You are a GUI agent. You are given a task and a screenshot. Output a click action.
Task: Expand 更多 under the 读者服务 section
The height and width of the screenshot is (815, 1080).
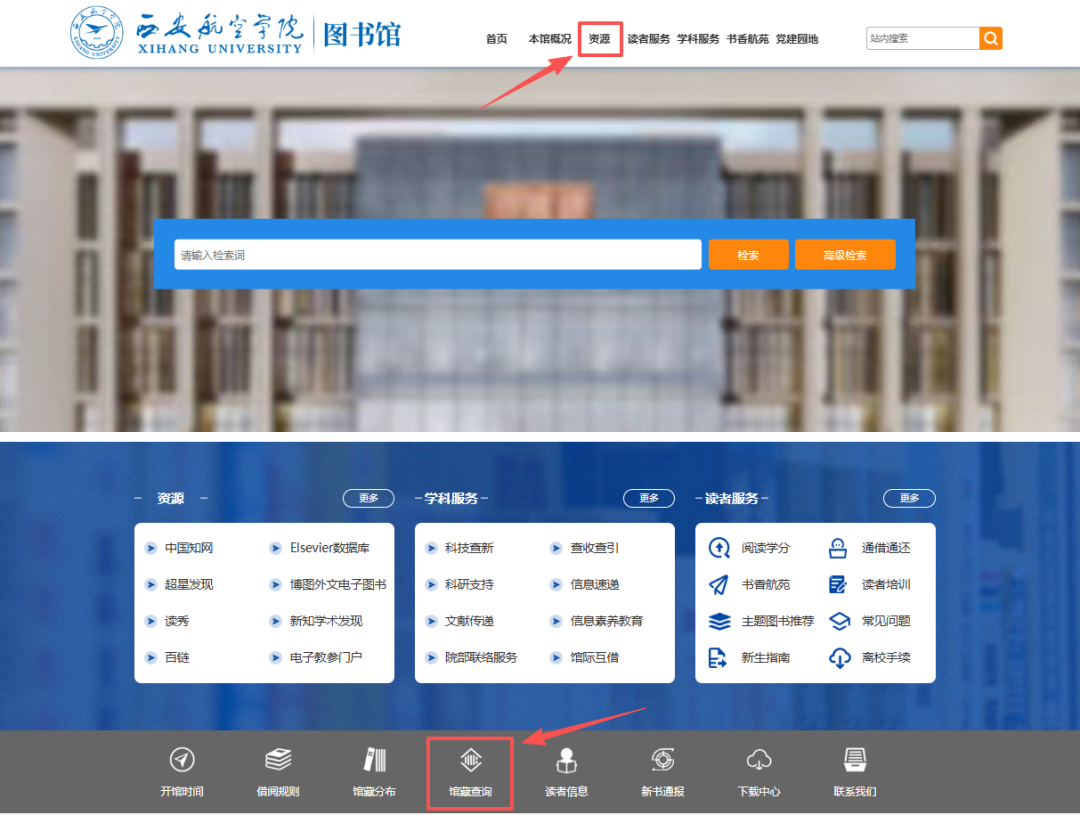pyautogui.click(x=908, y=498)
